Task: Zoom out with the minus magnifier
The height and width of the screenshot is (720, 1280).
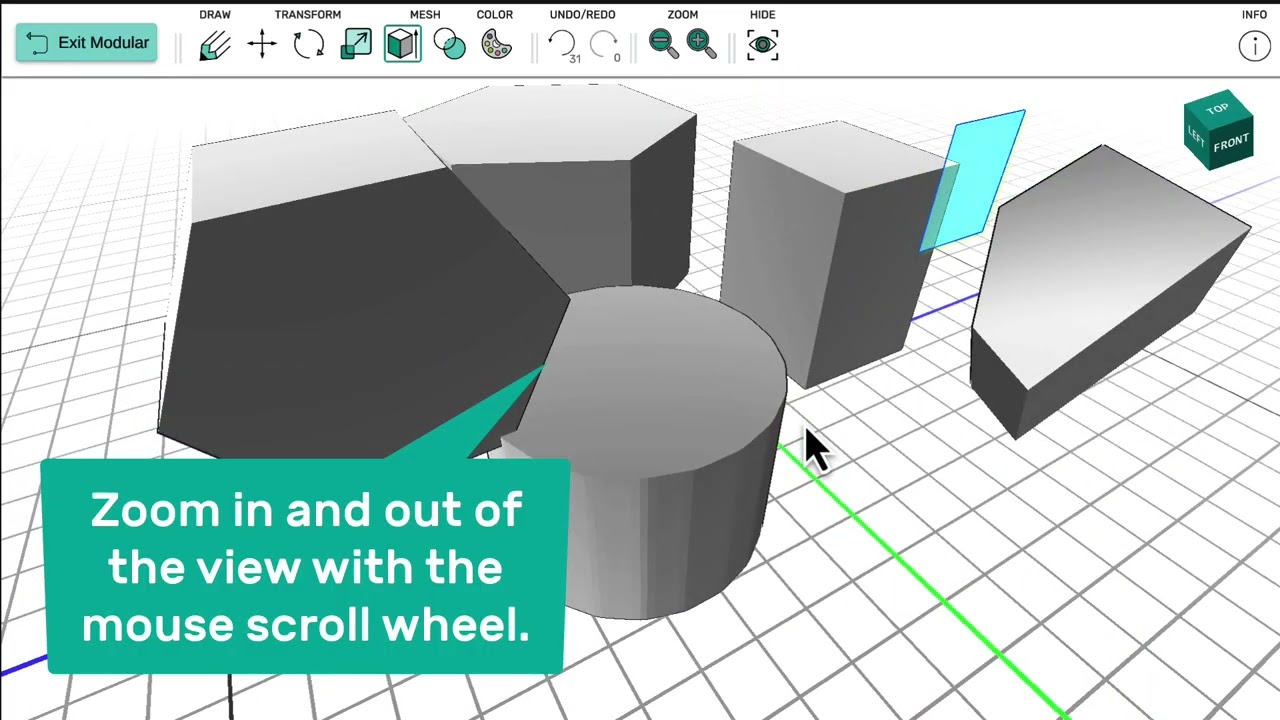Action: coord(663,44)
